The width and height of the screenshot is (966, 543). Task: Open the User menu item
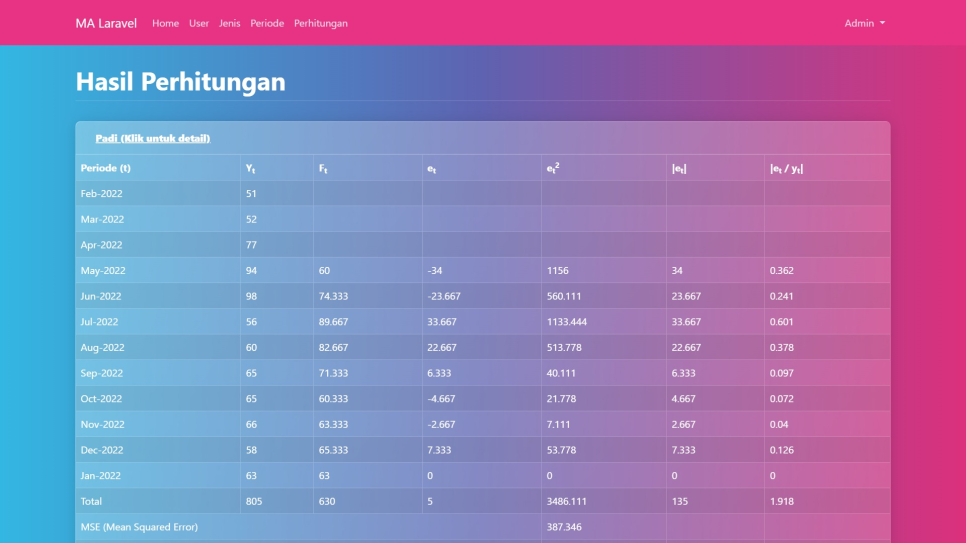pyautogui.click(x=199, y=23)
